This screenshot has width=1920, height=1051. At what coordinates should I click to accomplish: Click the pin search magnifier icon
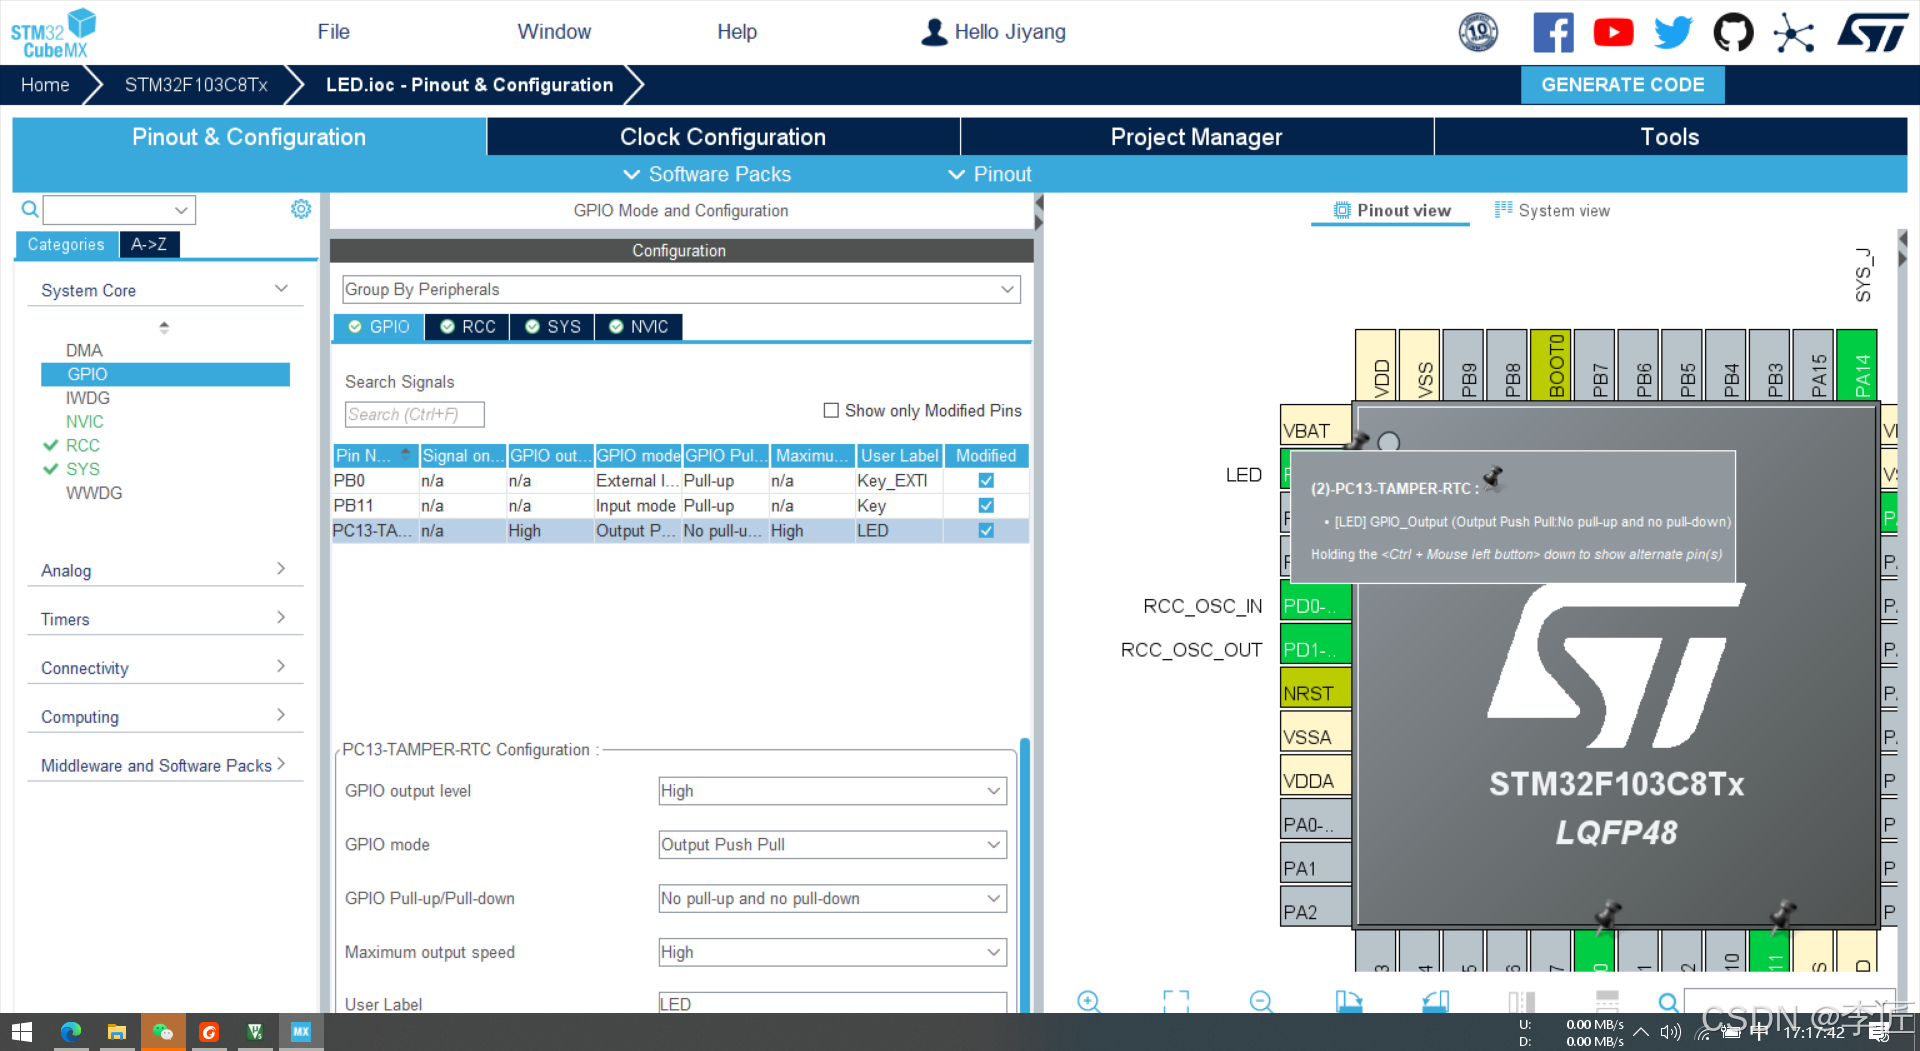click(1668, 1002)
